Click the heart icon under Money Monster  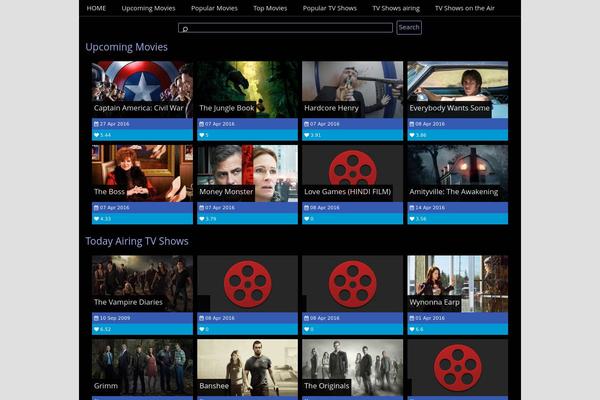click(201, 219)
